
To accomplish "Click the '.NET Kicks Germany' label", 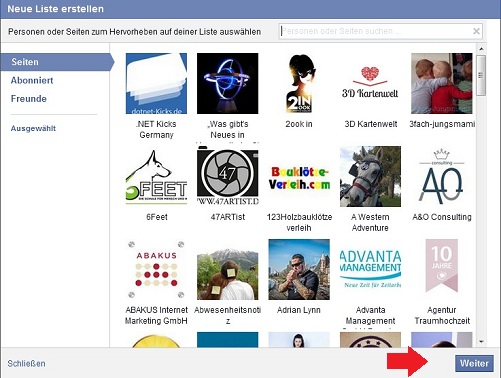I will pyautogui.click(x=156, y=129).
